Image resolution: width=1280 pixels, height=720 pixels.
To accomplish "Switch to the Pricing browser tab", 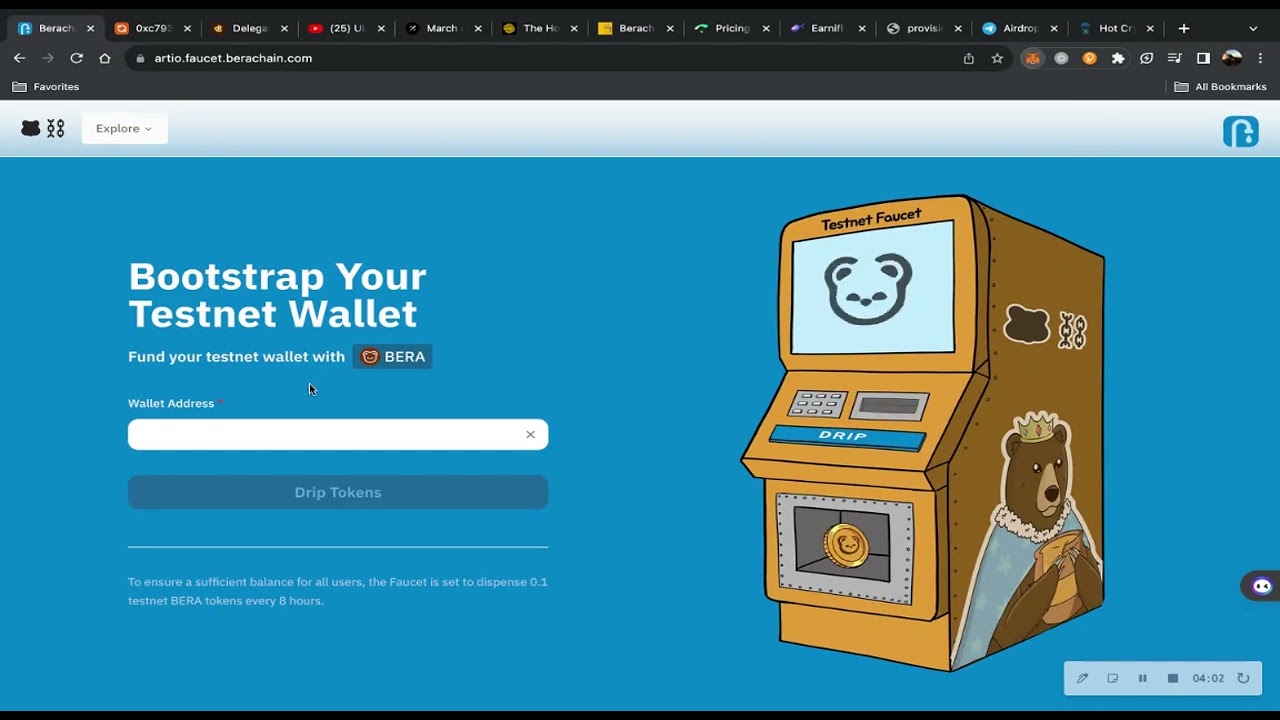I will click(x=732, y=28).
